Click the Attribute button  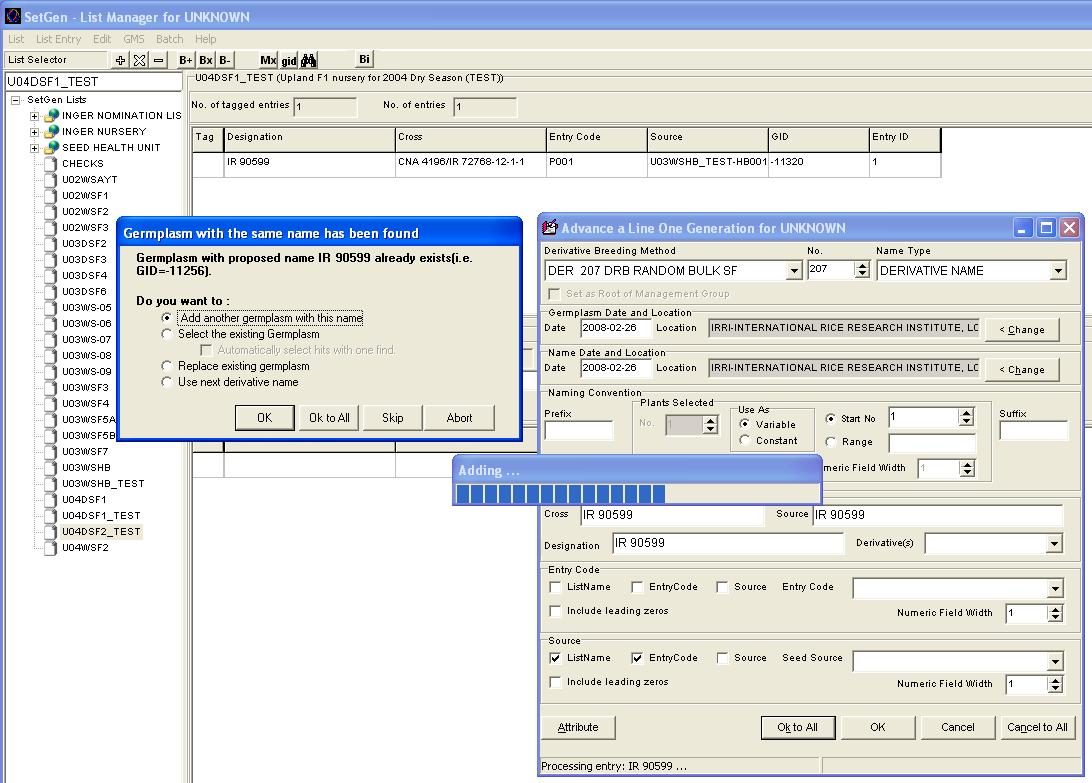(578, 727)
